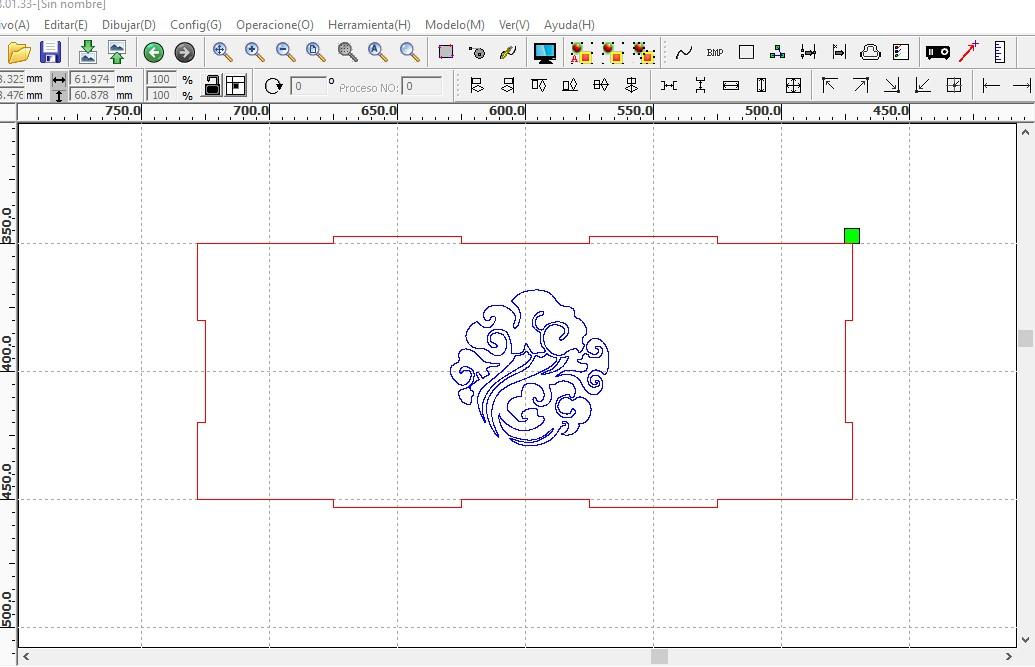Click the four-way same size grid icon

pyautogui.click(x=793, y=85)
